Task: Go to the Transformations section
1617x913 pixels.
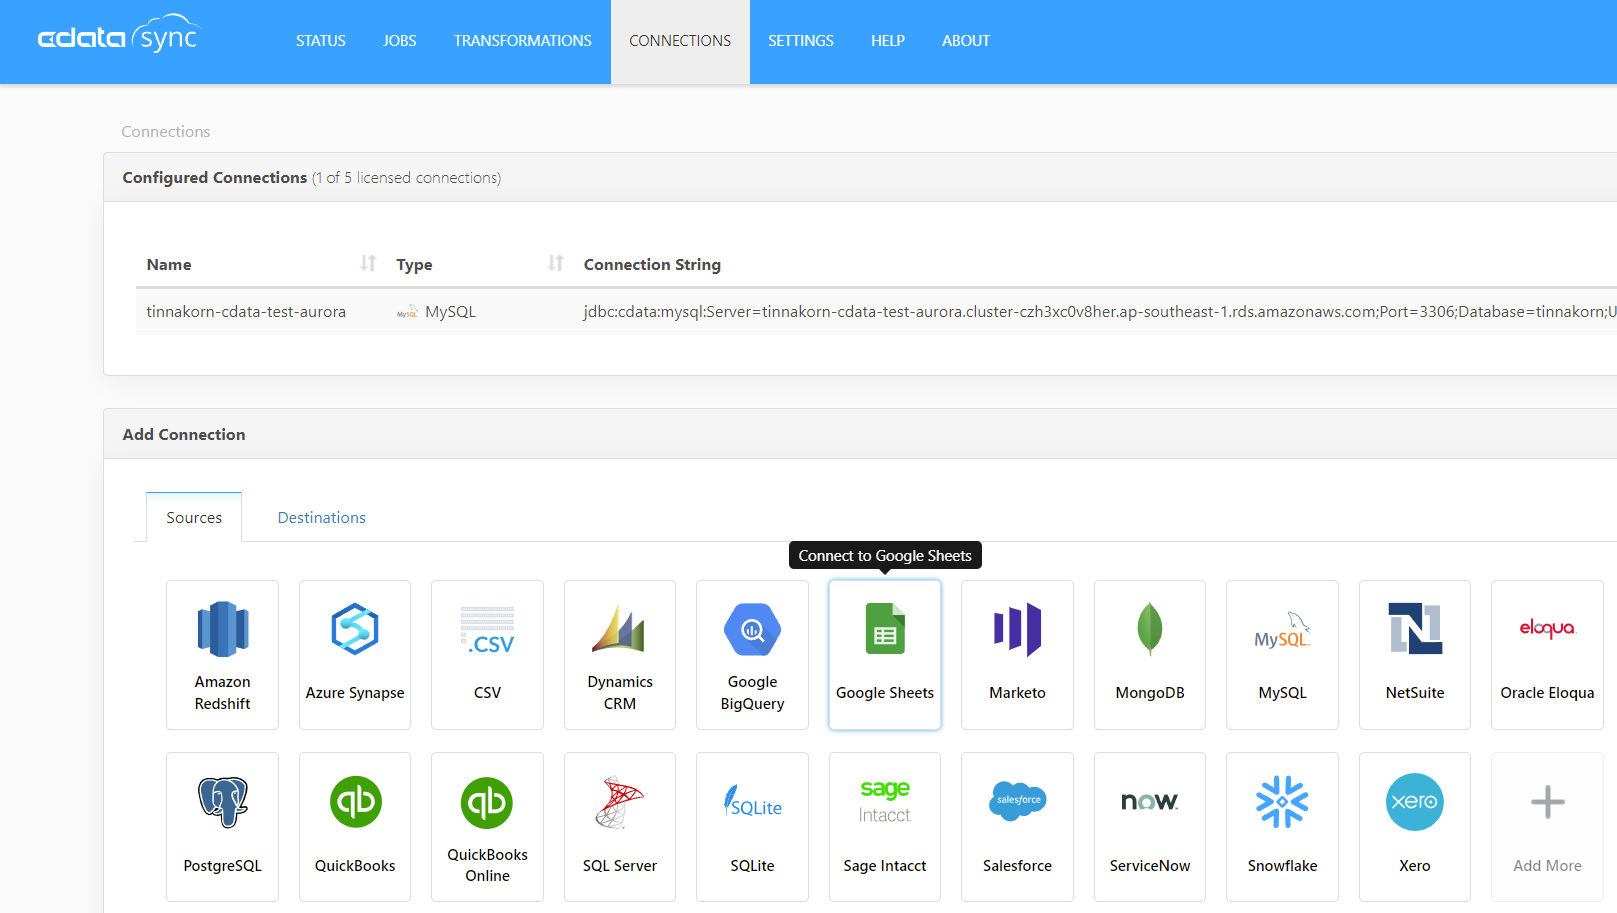Action: pyautogui.click(x=522, y=41)
